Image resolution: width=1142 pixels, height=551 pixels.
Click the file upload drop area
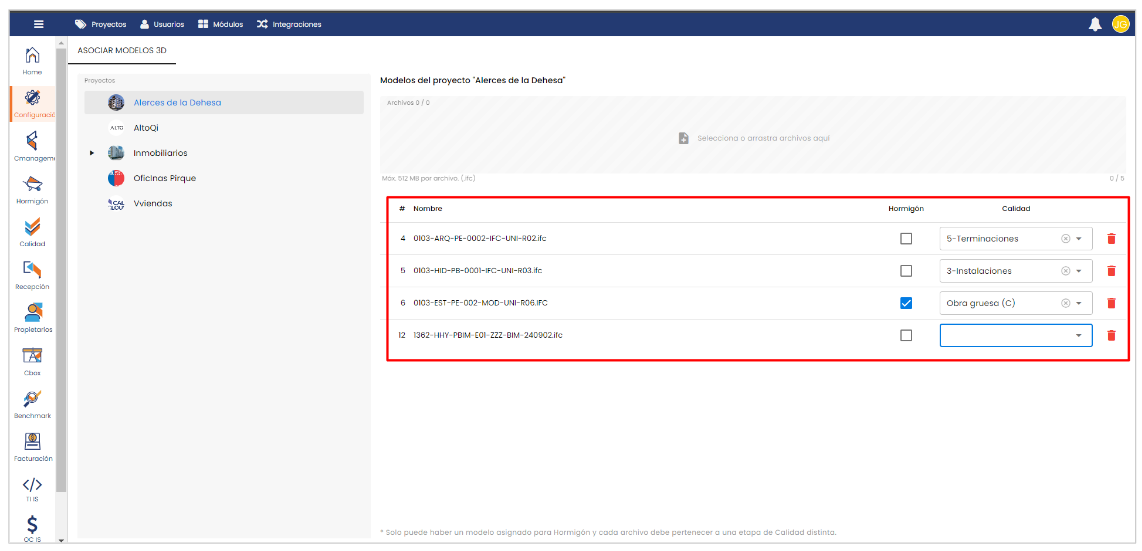pyautogui.click(x=754, y=138)
